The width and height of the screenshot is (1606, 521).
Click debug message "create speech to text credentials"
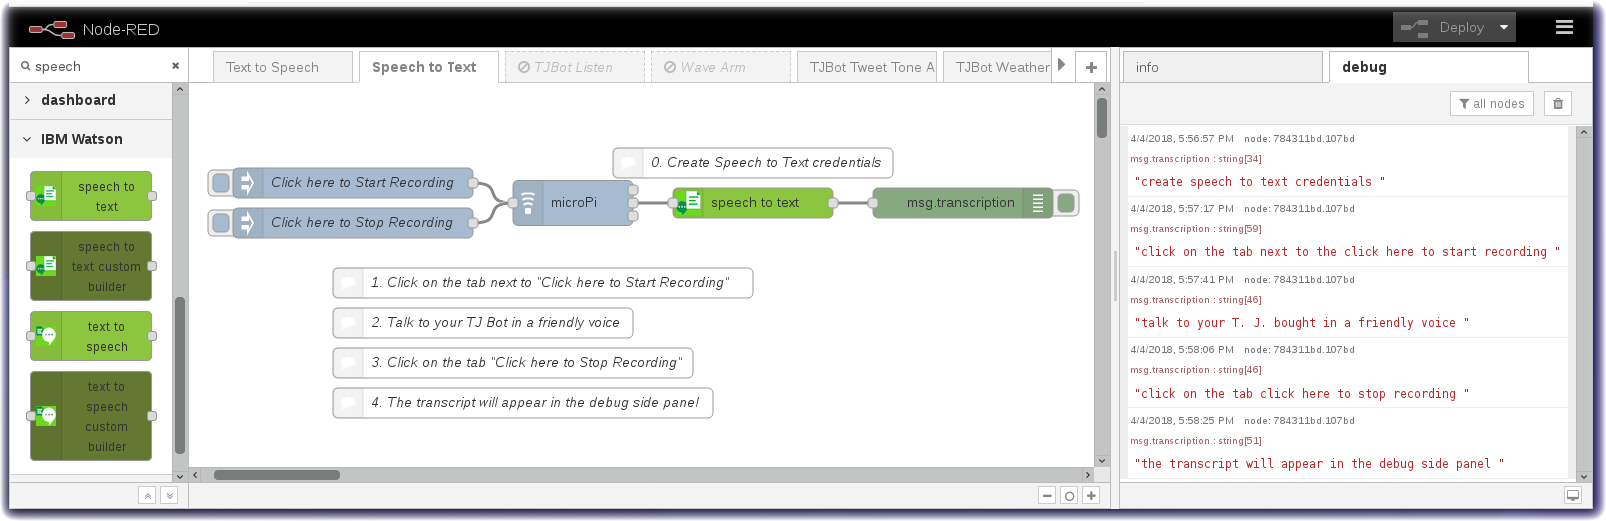pos(1259,182)
